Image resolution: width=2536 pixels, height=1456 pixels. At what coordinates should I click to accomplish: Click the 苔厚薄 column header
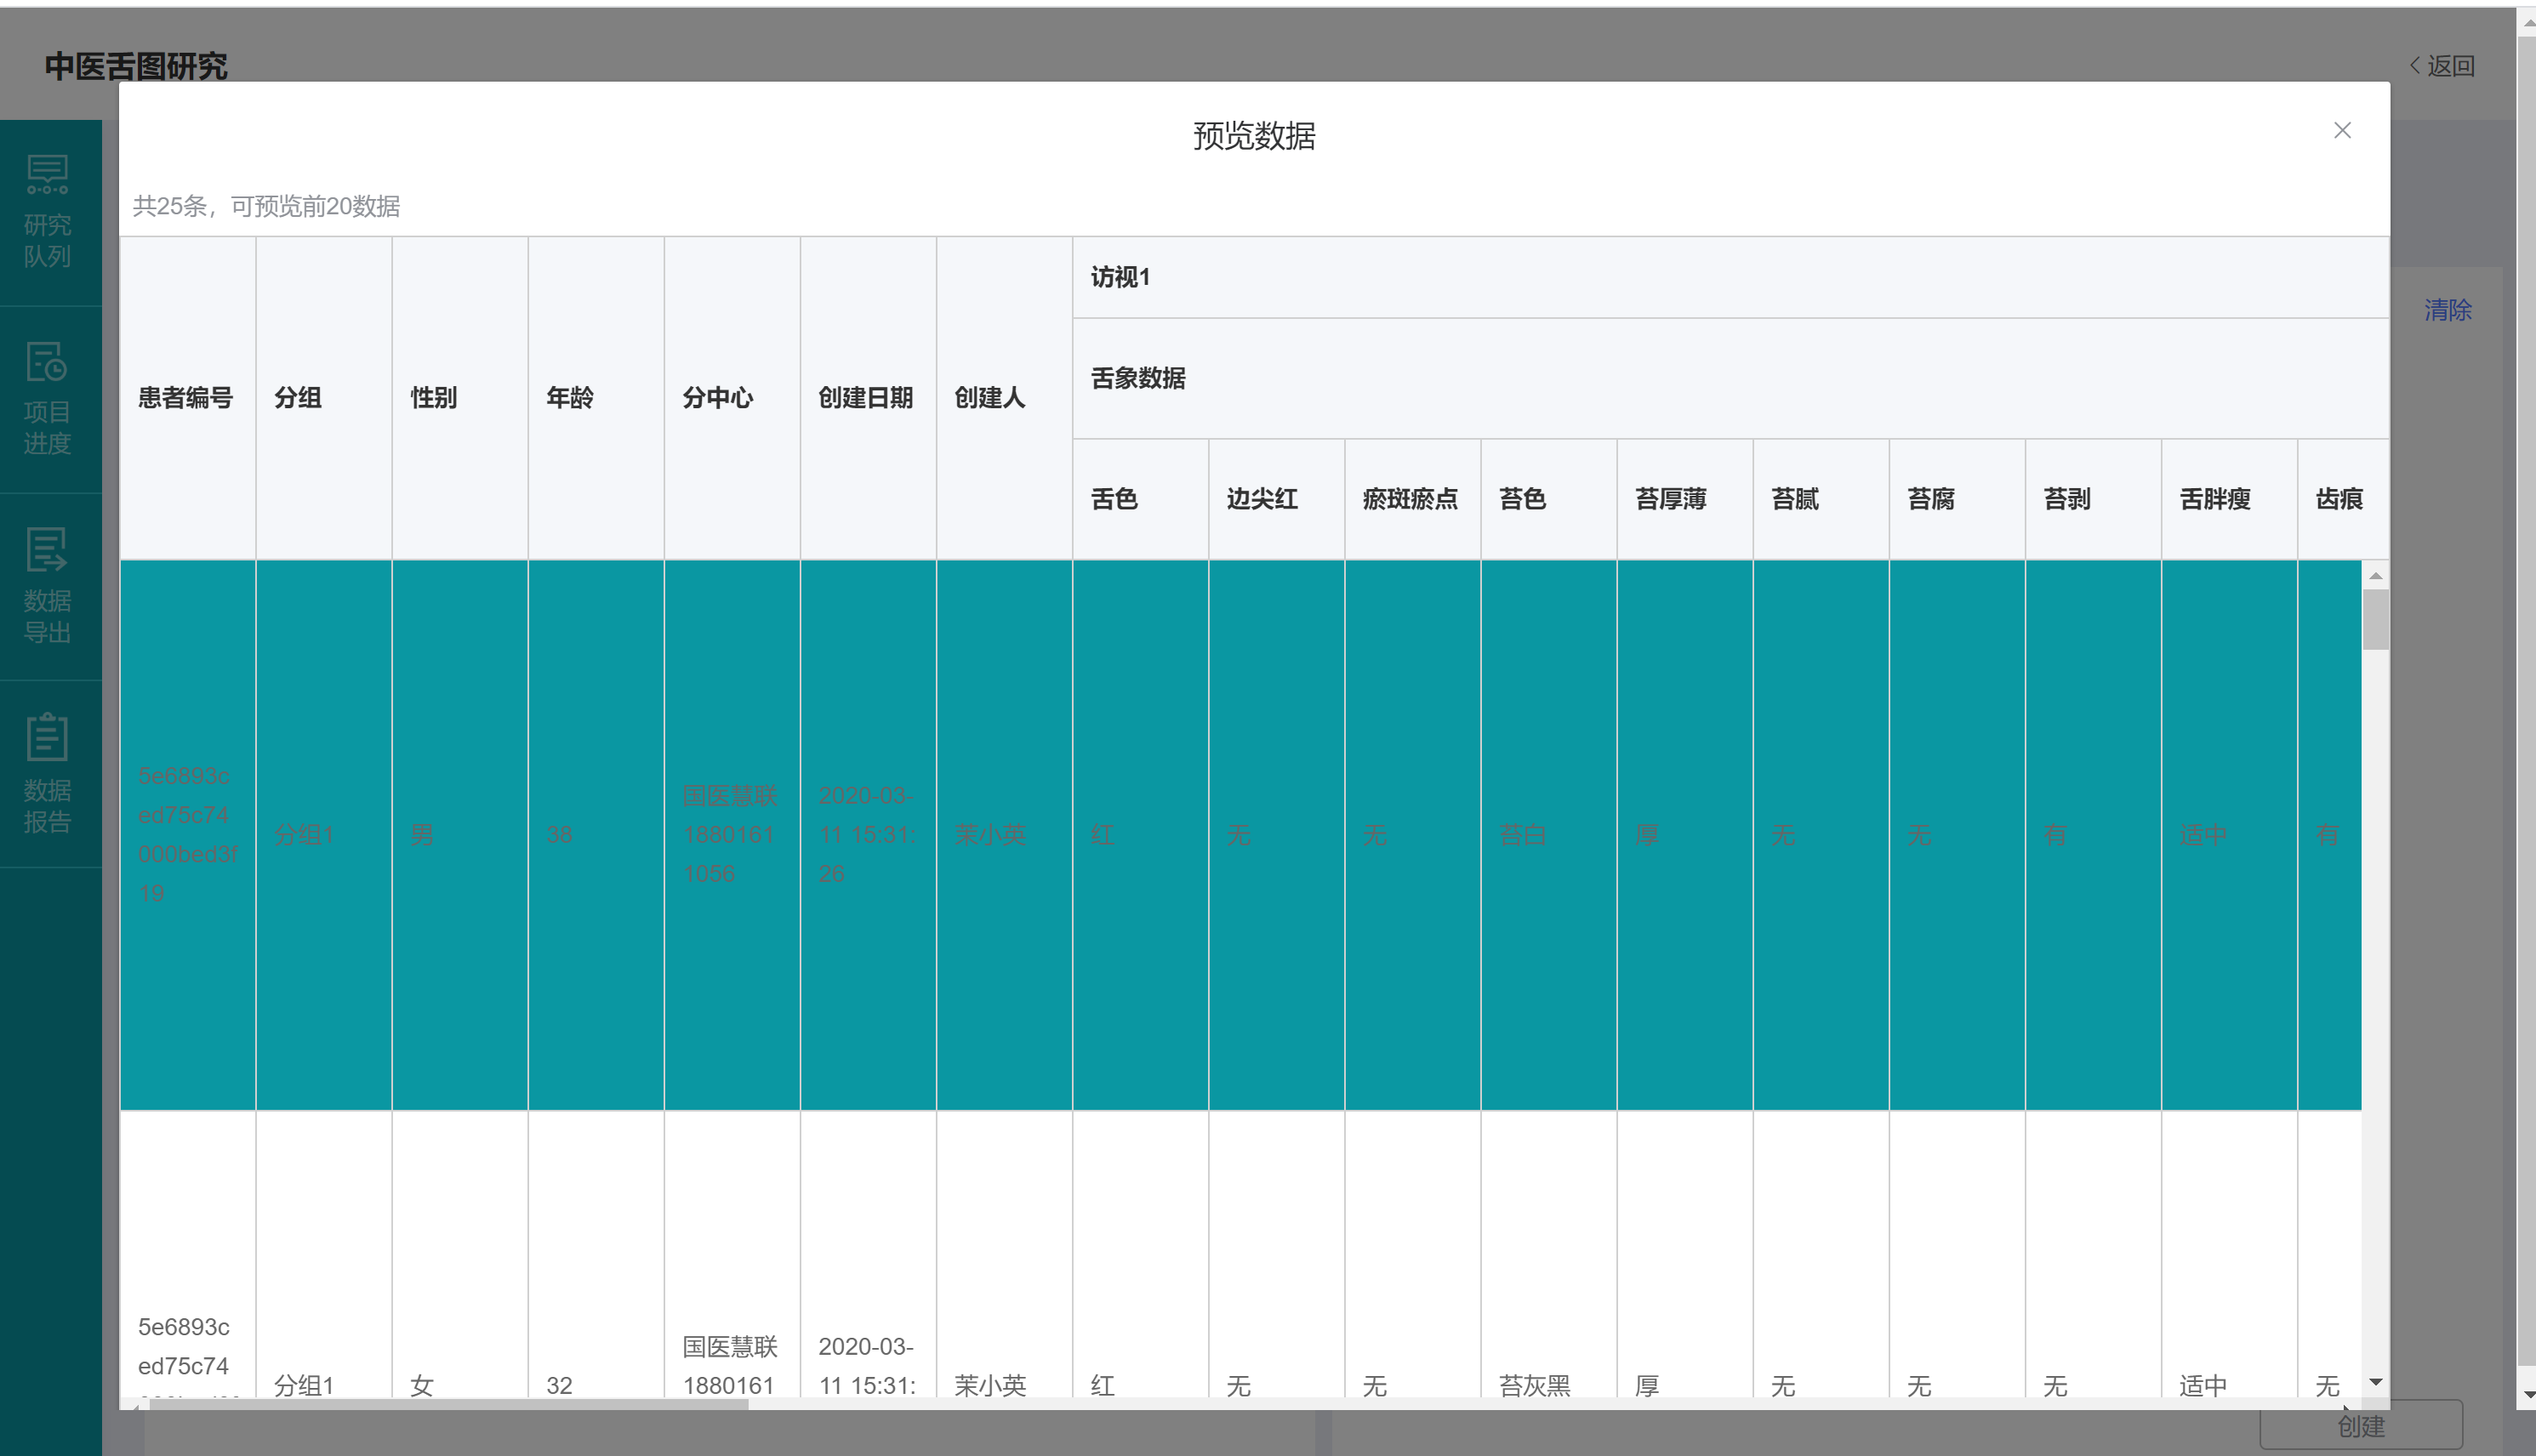pyautogui.click(x=1670, y=499)
